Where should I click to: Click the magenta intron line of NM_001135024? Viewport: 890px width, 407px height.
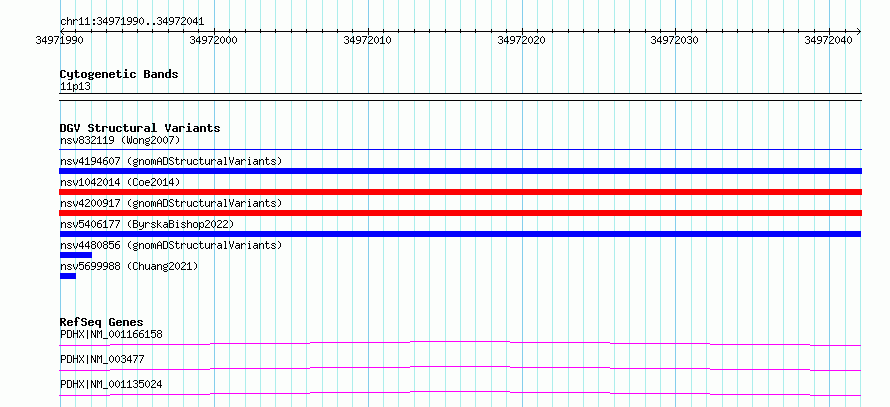point(460,393)
